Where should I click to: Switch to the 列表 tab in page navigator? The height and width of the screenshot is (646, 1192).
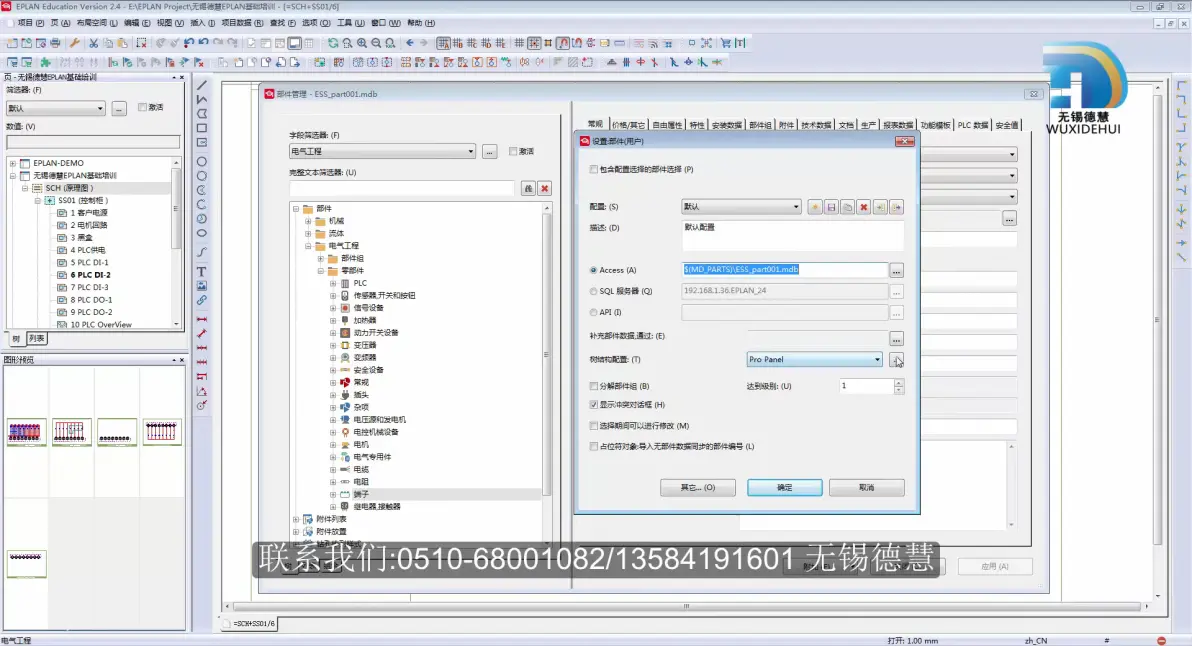[x=36, y=339]
